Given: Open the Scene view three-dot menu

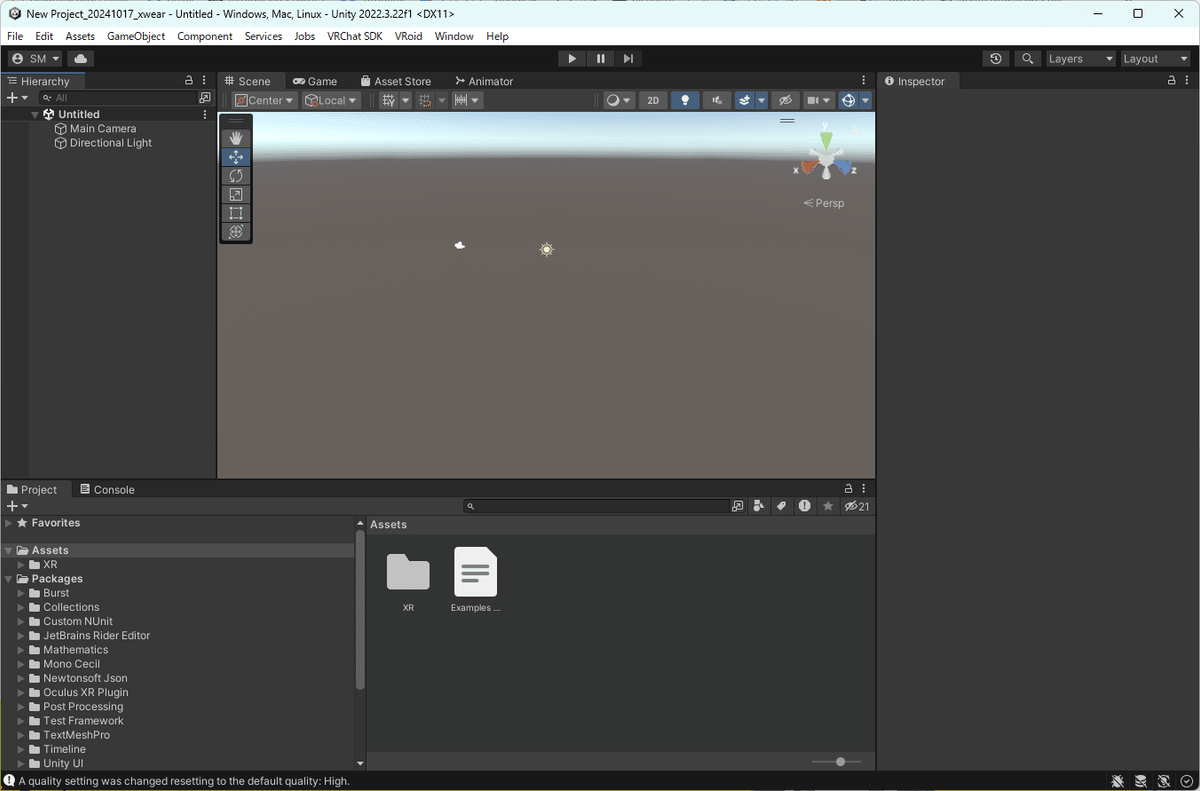Looking at the screenshot, I should click(x=864, y=81).
